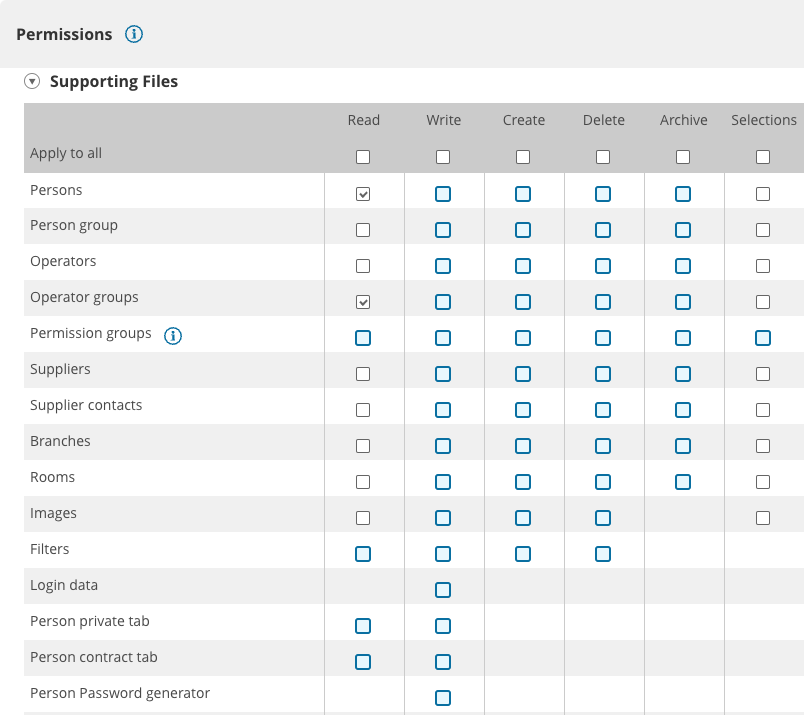Click the info icon beside Permission groups
Screen dimensions: 804x715
173,335
